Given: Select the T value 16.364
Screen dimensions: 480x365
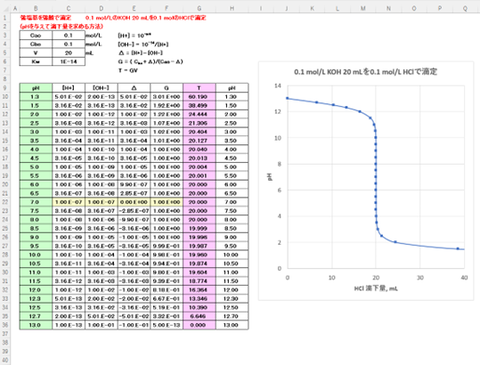Looking at the screenshot, I should (x=199, y=290).
